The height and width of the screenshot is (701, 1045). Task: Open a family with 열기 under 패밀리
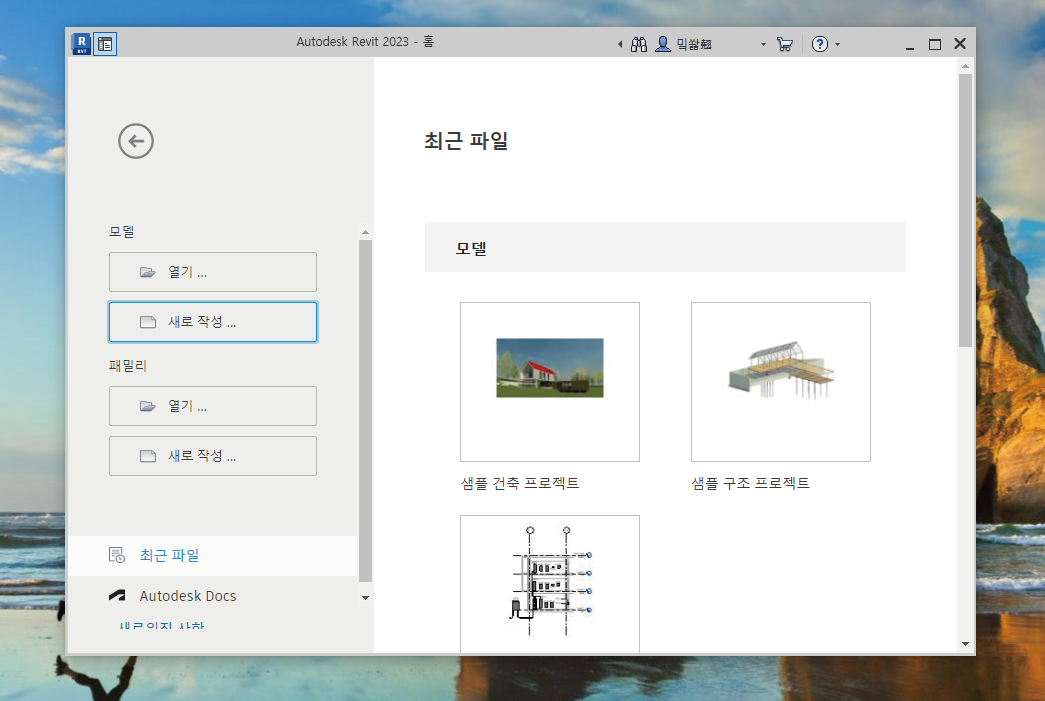pos(213,406)
